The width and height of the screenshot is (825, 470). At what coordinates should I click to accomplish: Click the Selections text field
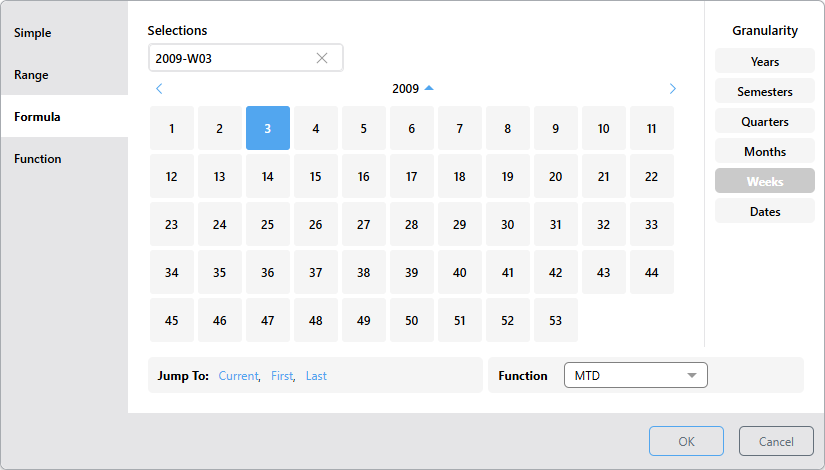(230, 58)
